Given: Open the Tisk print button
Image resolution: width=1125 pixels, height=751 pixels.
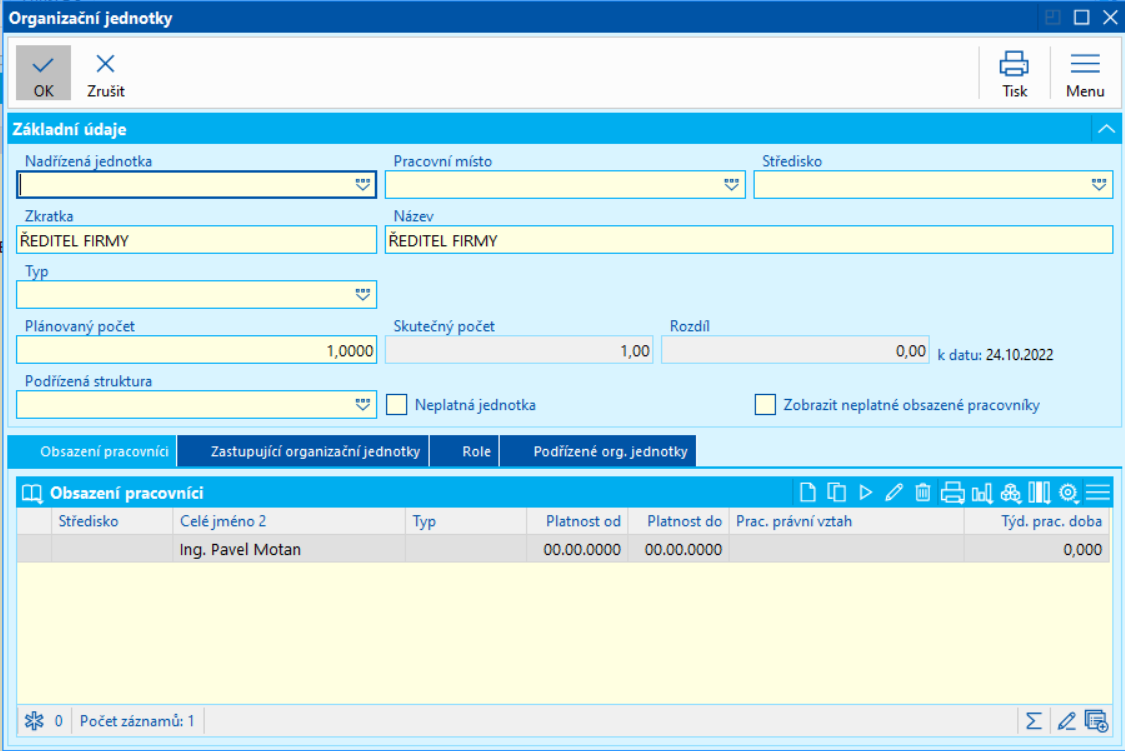Looking at the screenshot, I should (x=1014, y=72).
